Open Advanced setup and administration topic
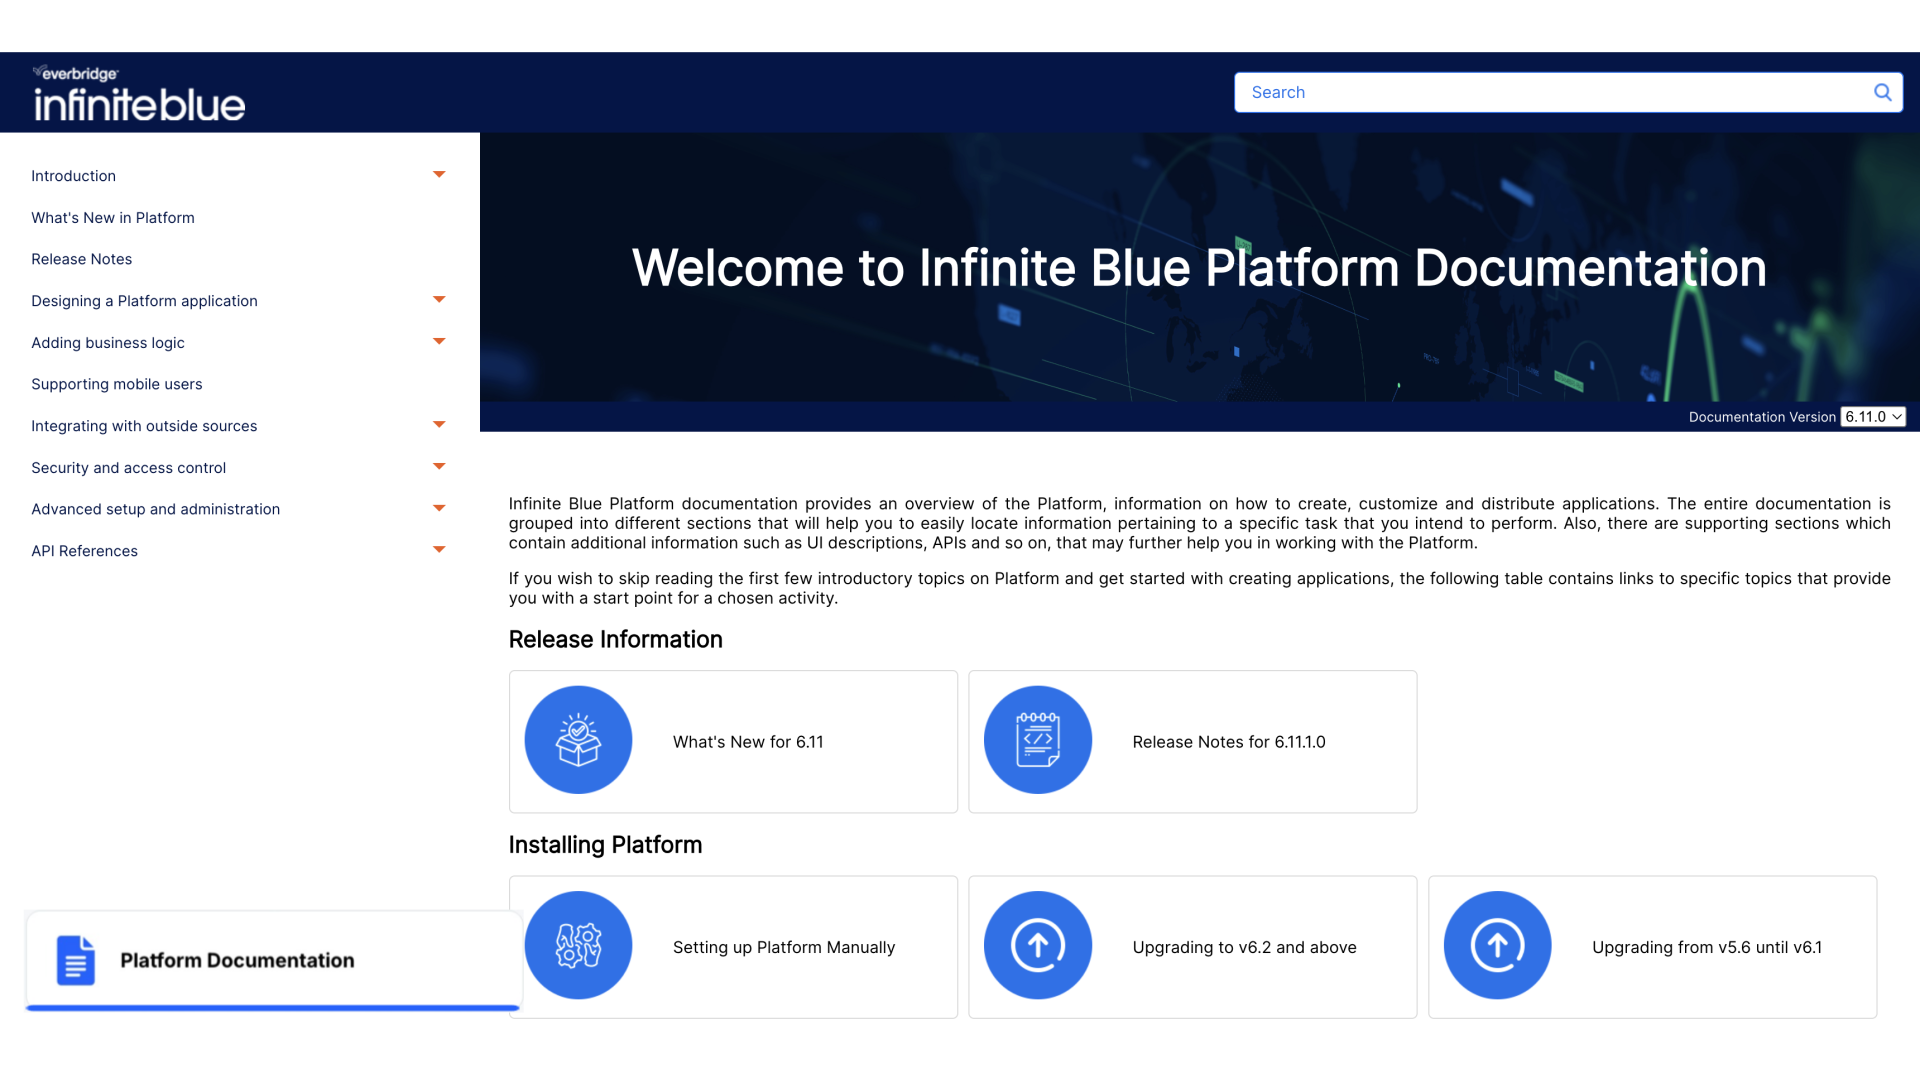 click(155, 509)
